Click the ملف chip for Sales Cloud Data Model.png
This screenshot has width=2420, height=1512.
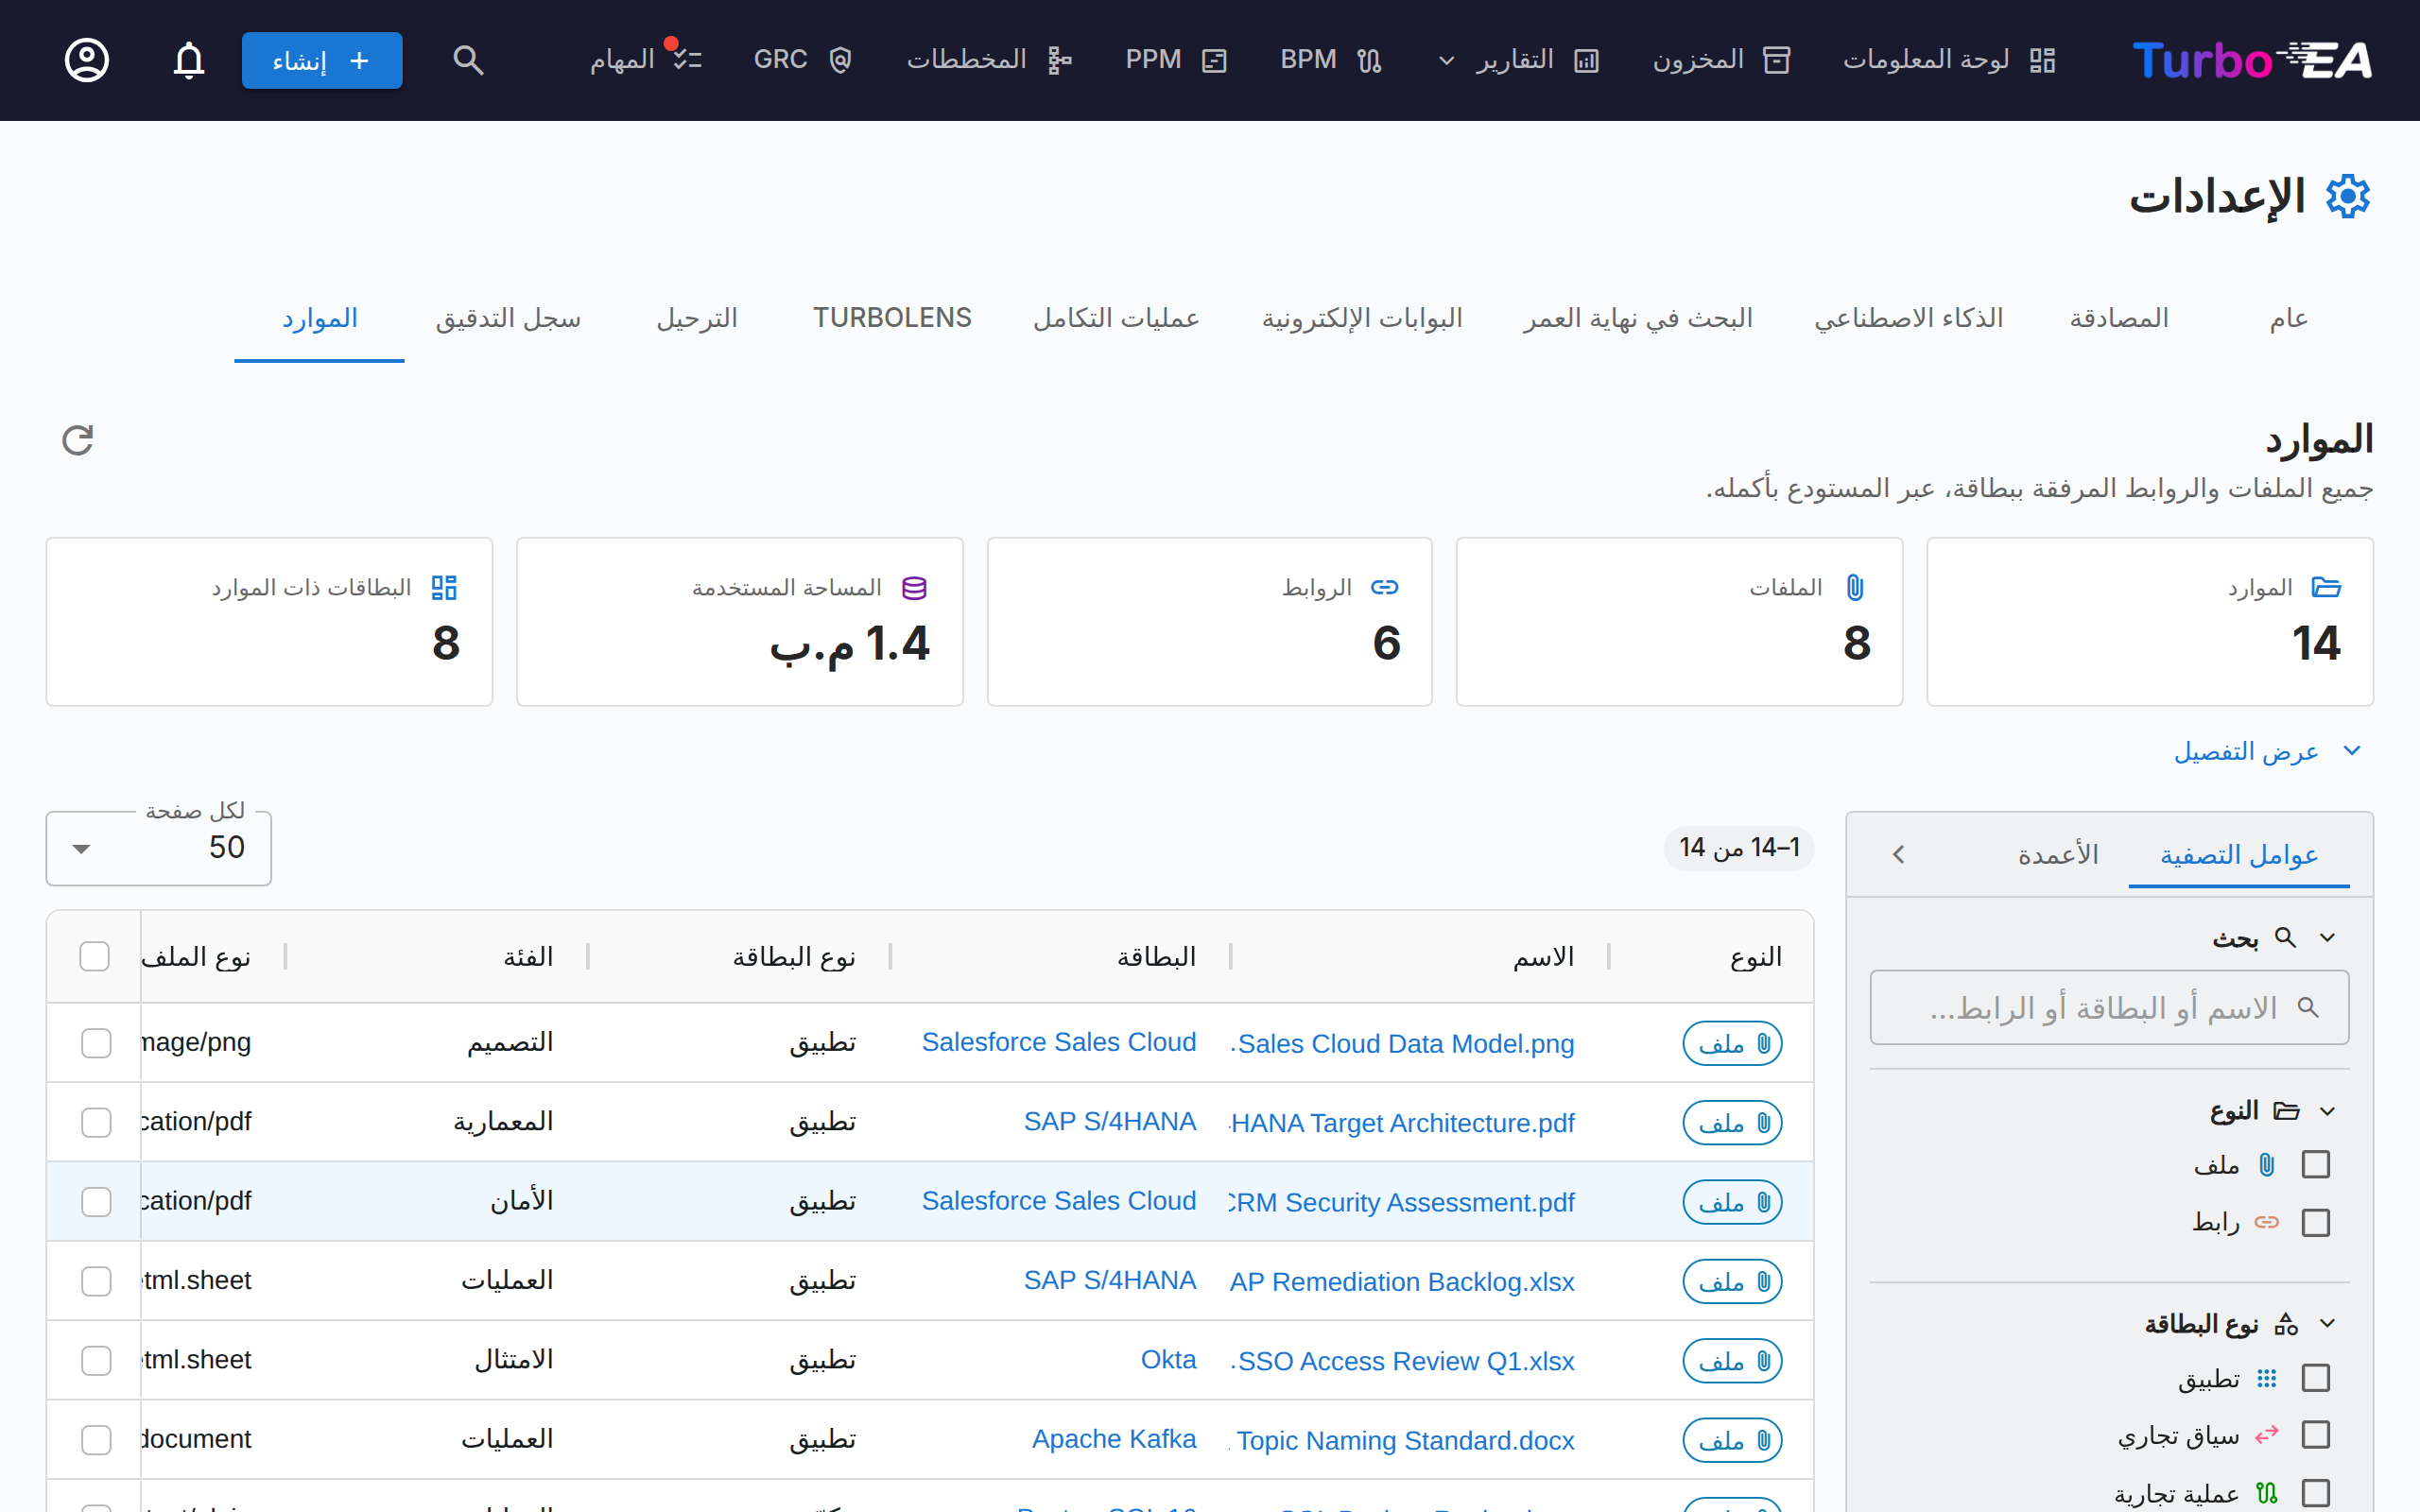(1733, 1043)
